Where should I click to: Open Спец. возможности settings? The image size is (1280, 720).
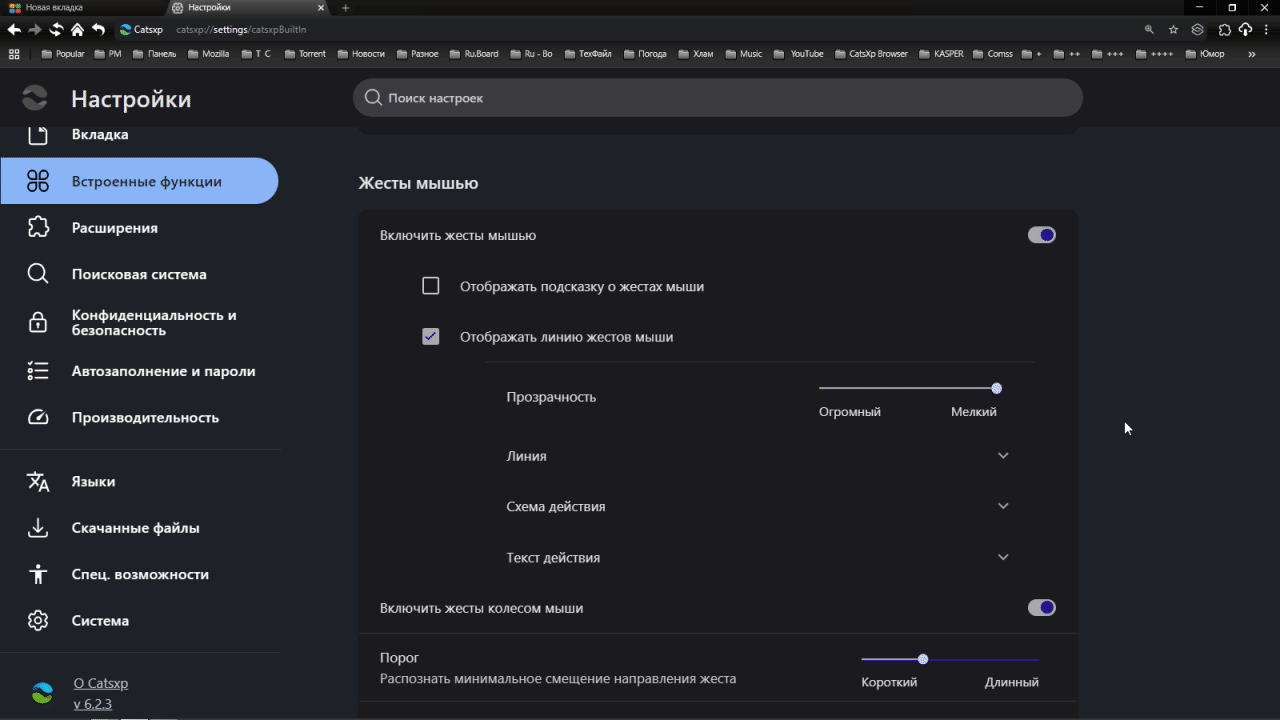[x=139, y=574]
